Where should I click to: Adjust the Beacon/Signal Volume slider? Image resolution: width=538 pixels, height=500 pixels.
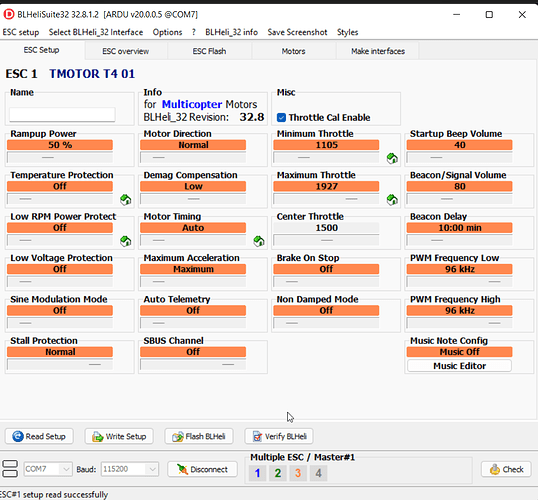tap(459, 199)
